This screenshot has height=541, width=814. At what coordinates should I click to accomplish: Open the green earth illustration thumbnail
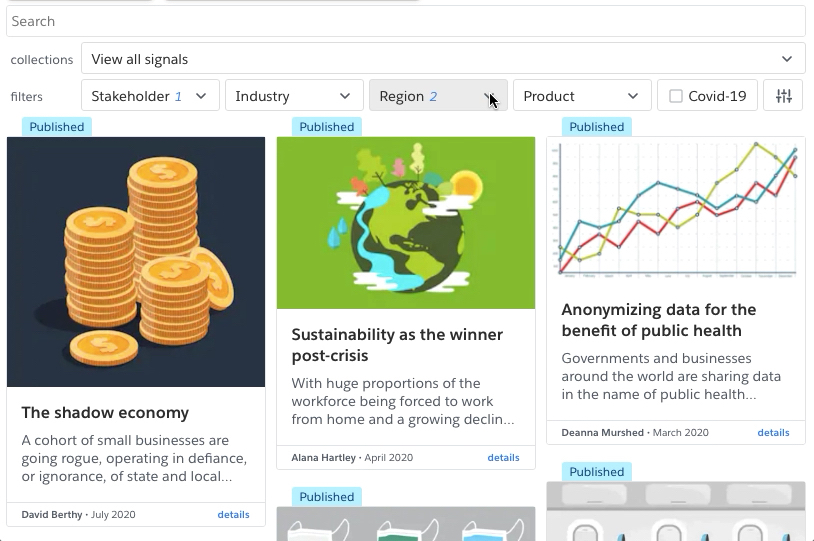(x=405, y=223)
